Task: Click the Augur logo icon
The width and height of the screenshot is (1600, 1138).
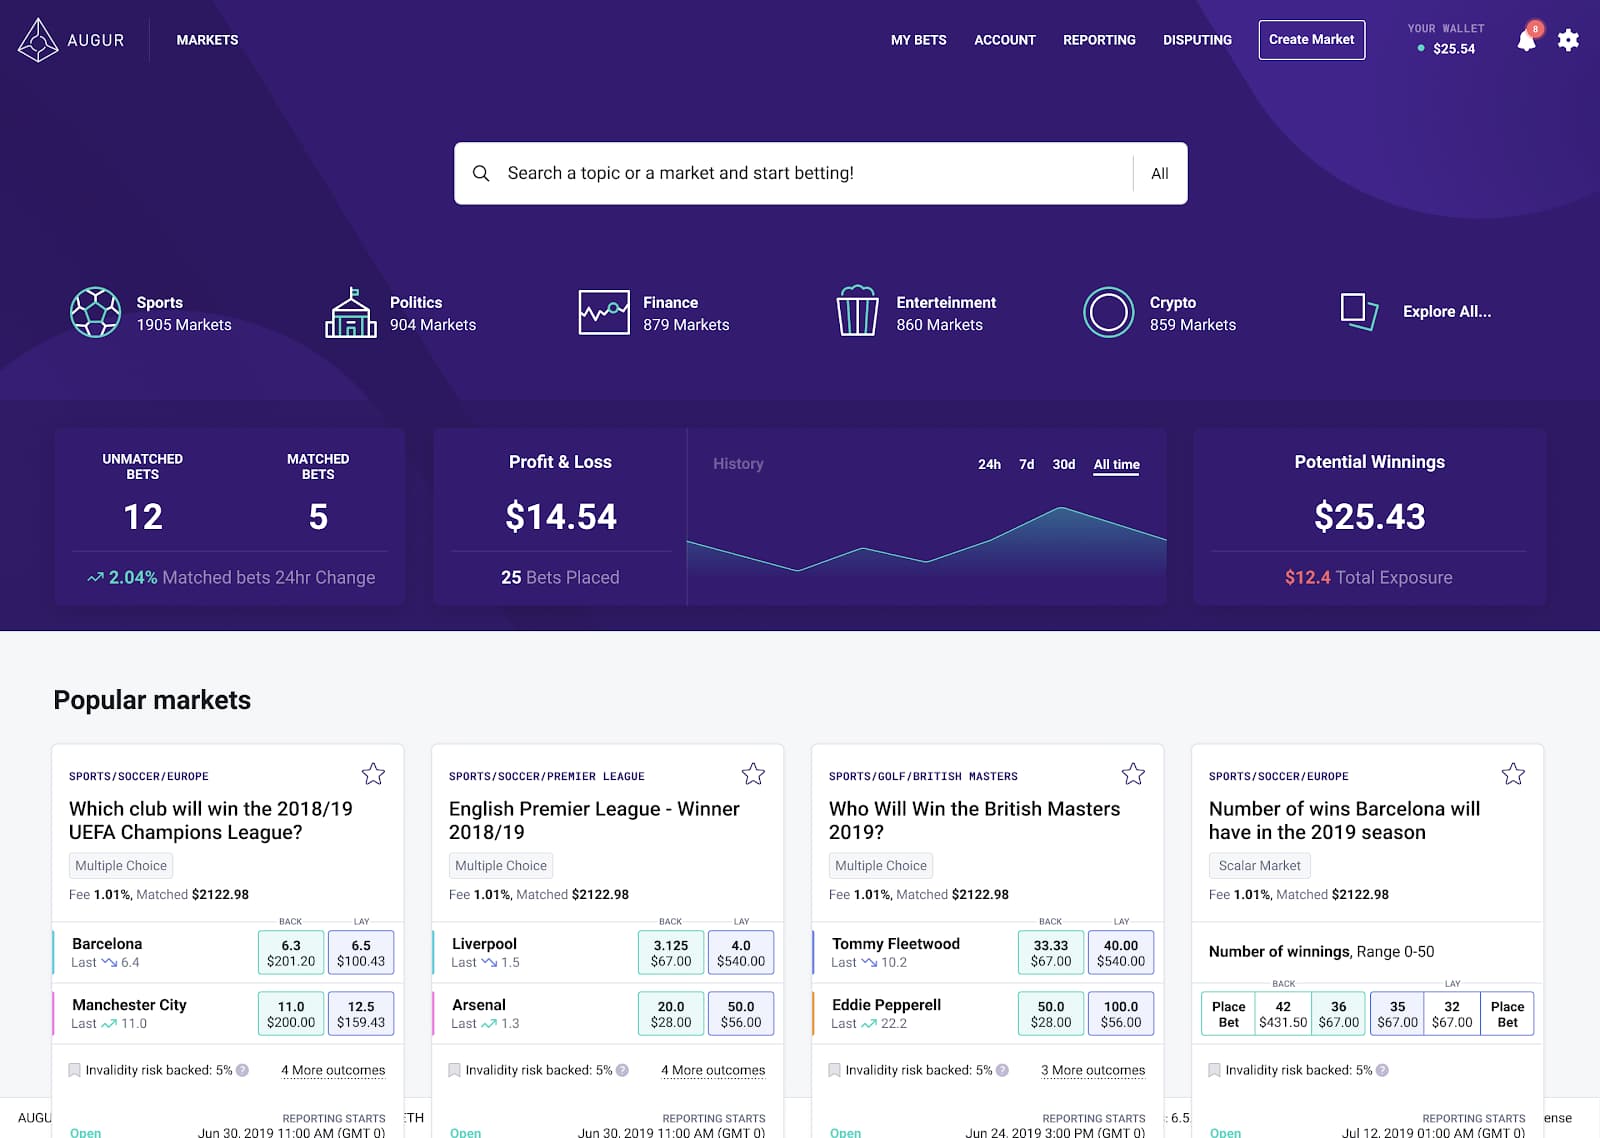Action: point(38,40)
